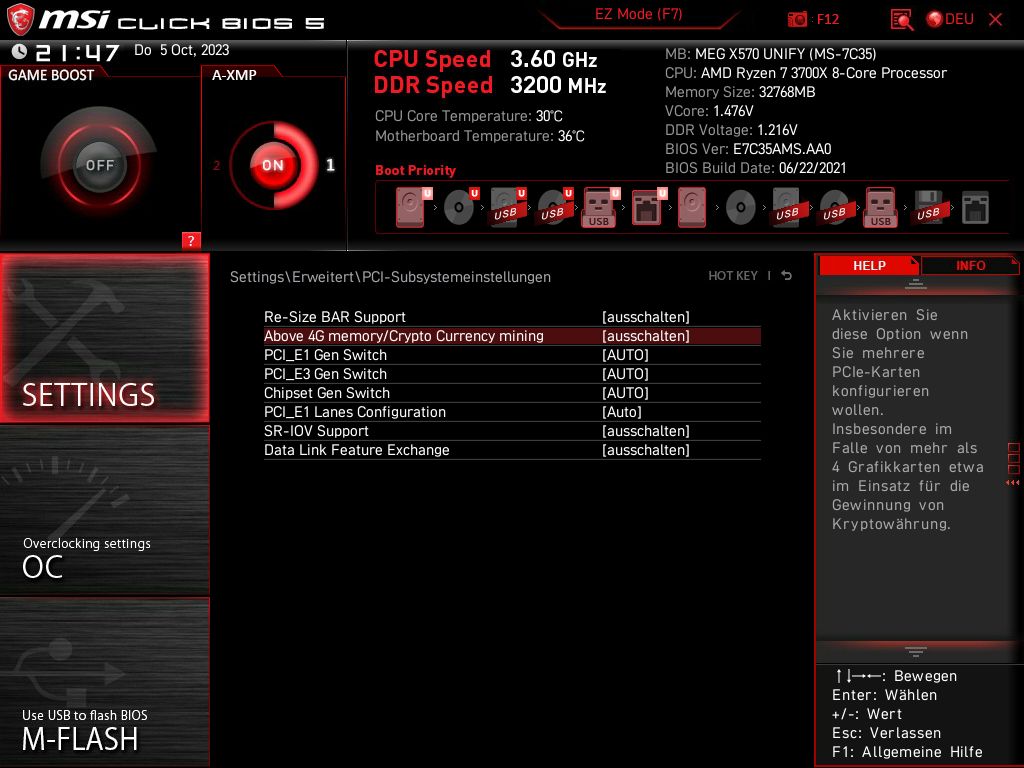Toggle the GAME BOOST knob currently OFF
The height and width of the screenshot is (768, 1024).
[99, 165]
